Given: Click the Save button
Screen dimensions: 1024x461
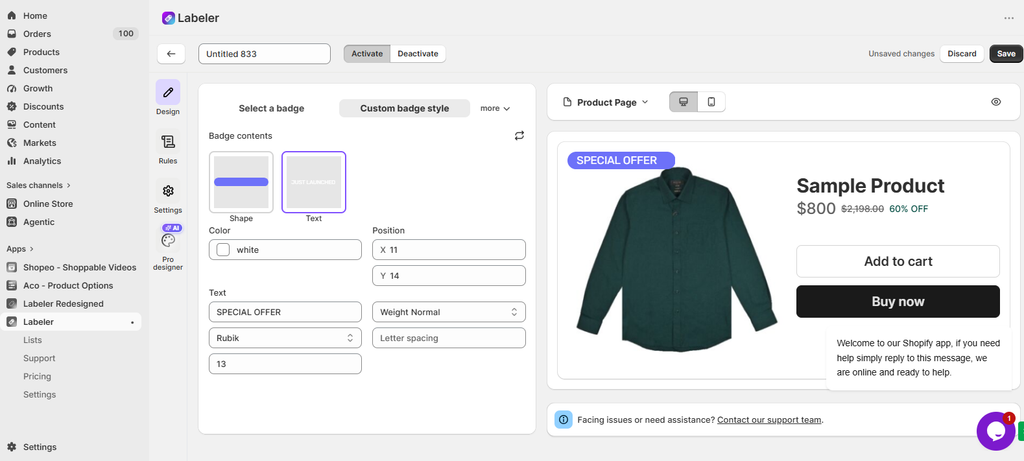Looking at the screenshot, I should 1006,54.
